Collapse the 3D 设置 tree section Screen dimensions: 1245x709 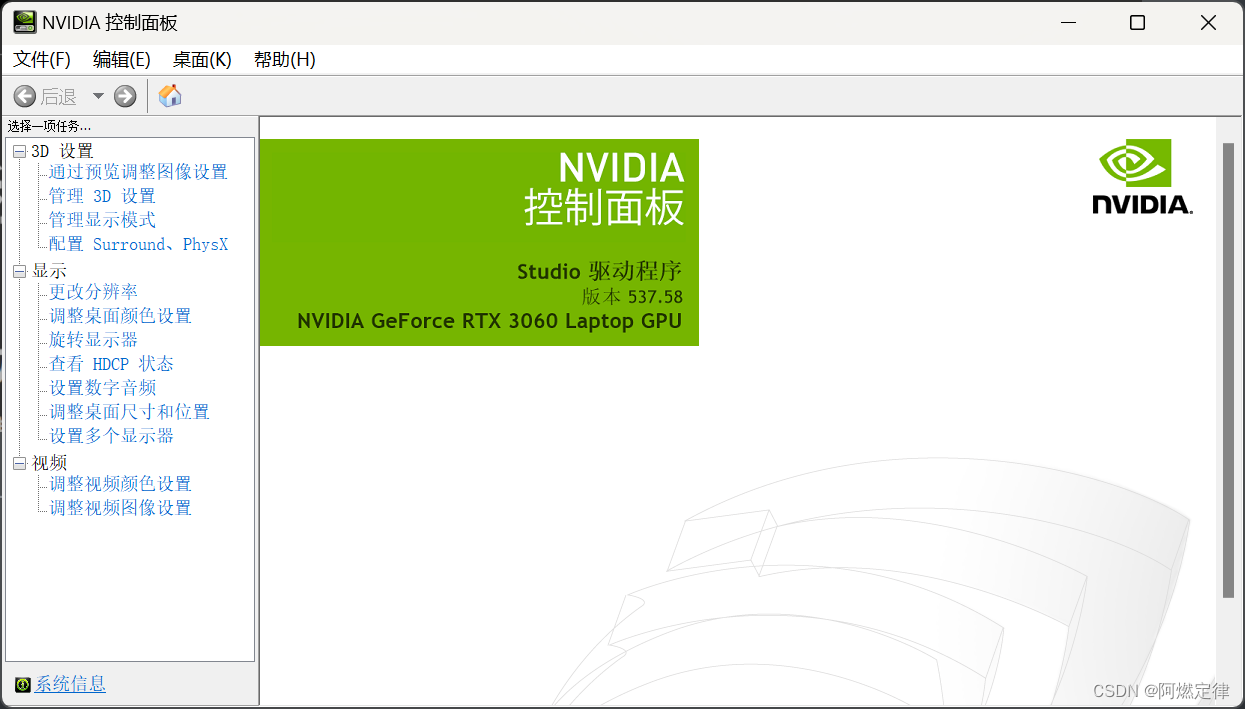tap(18, 150)
